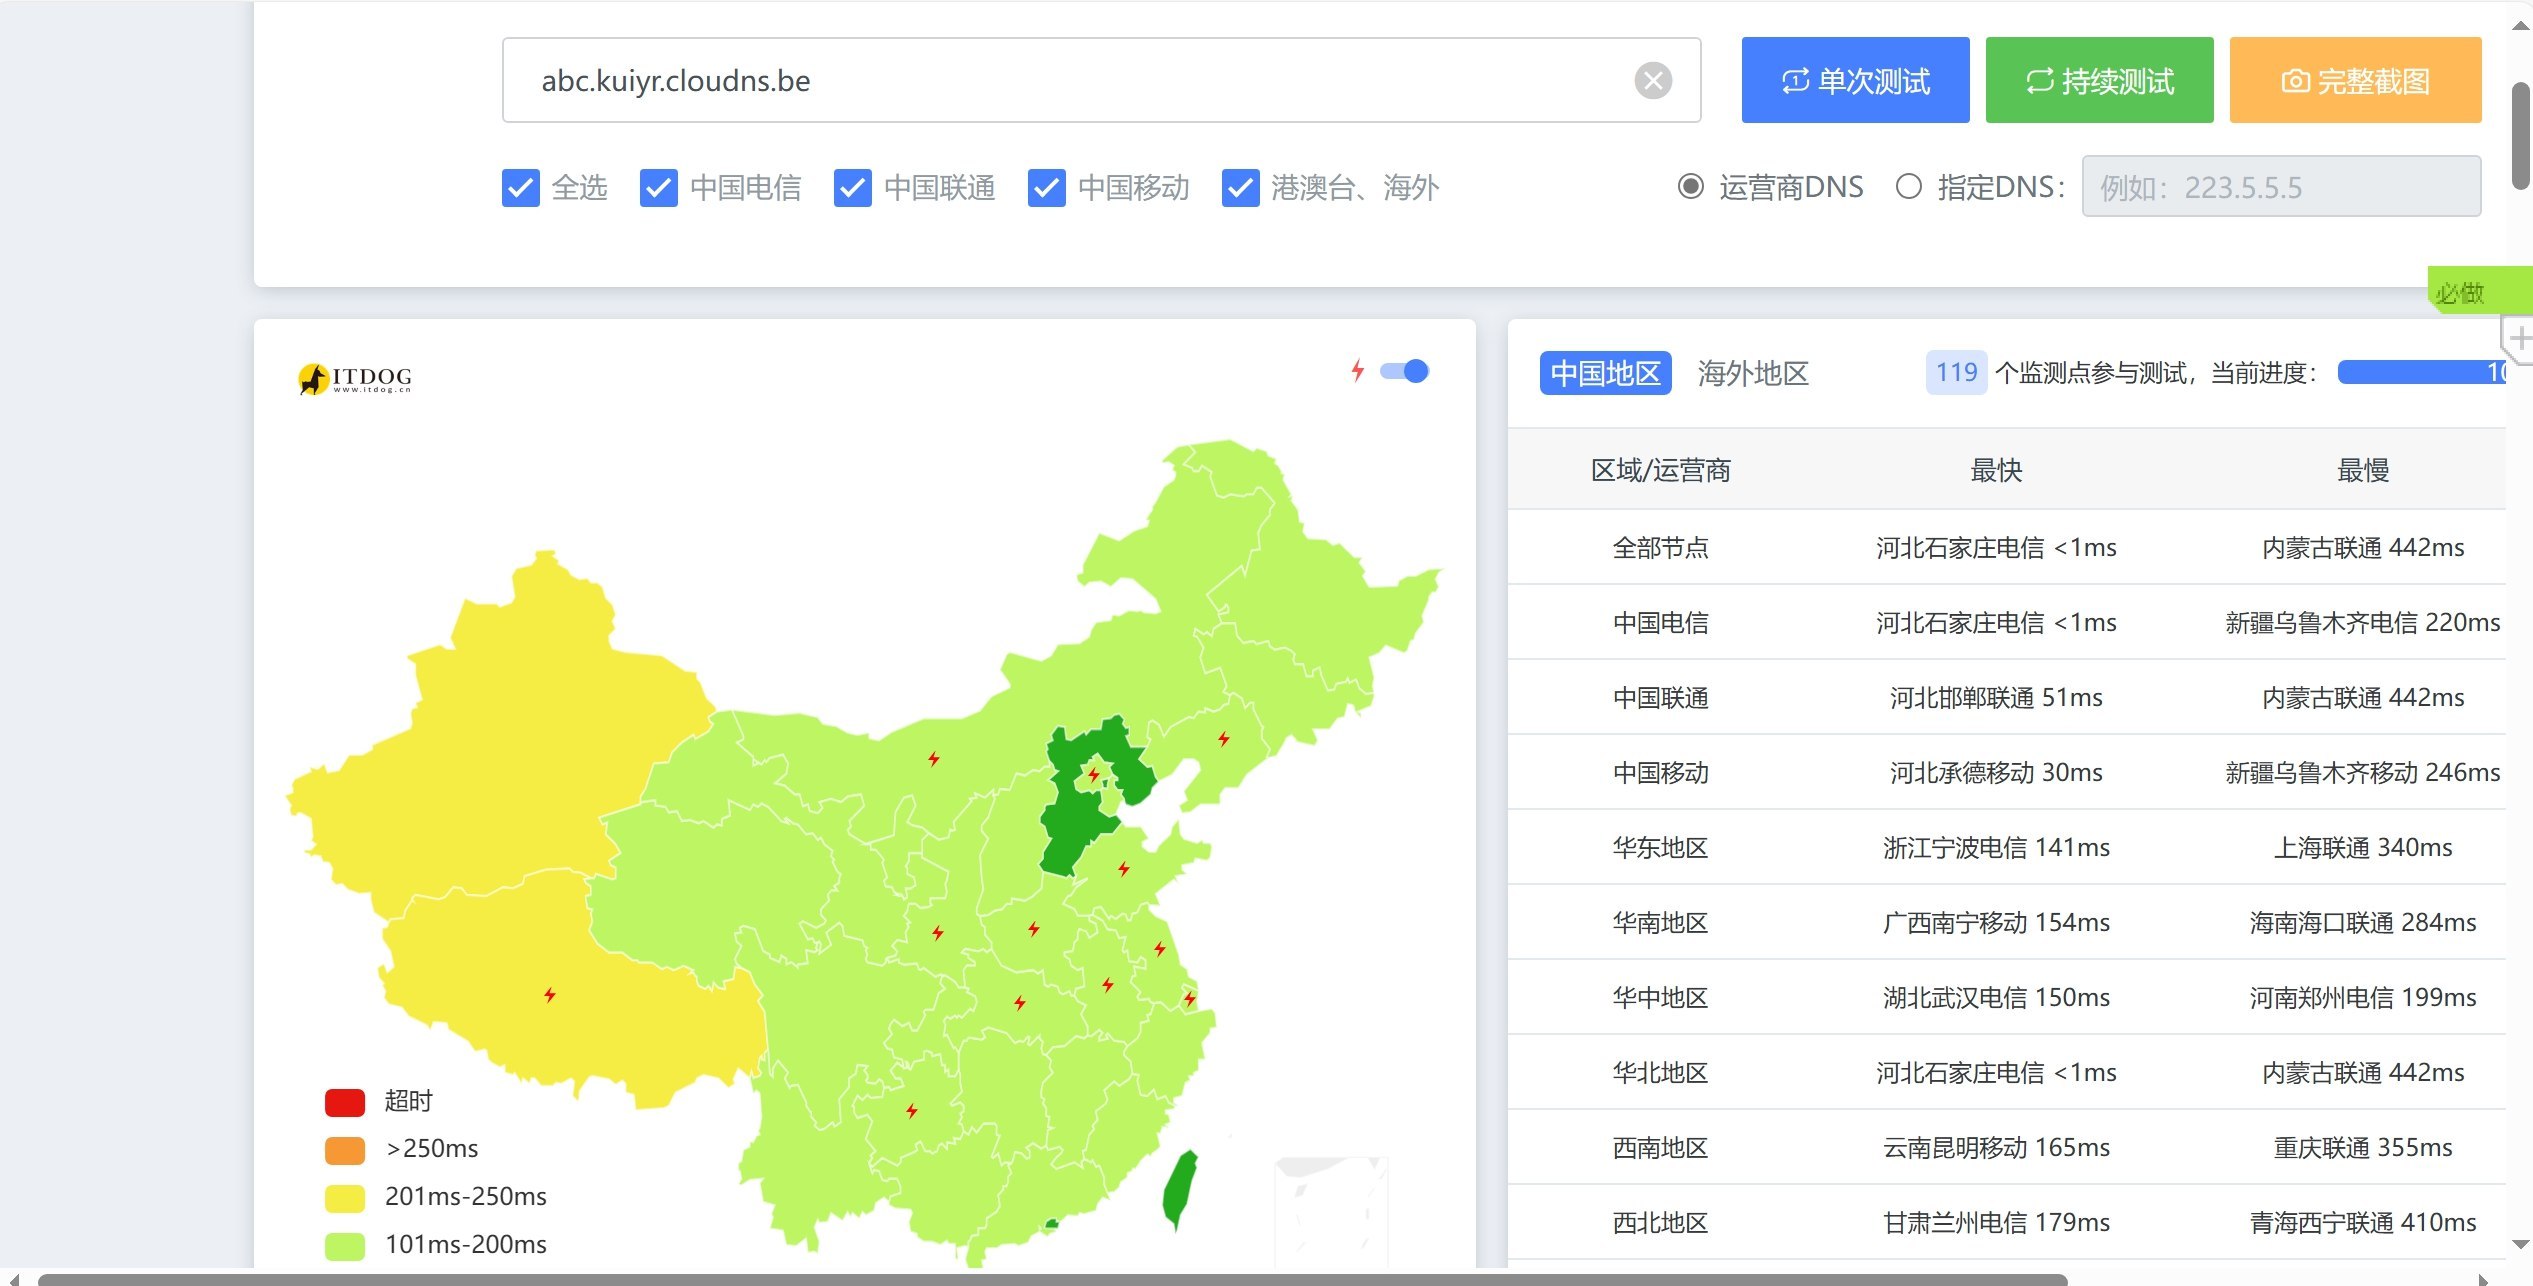Click the 完整截图 screenshot button
The height and width of the screenshot is (1286, 2533).
click(x=2354, y=80)
